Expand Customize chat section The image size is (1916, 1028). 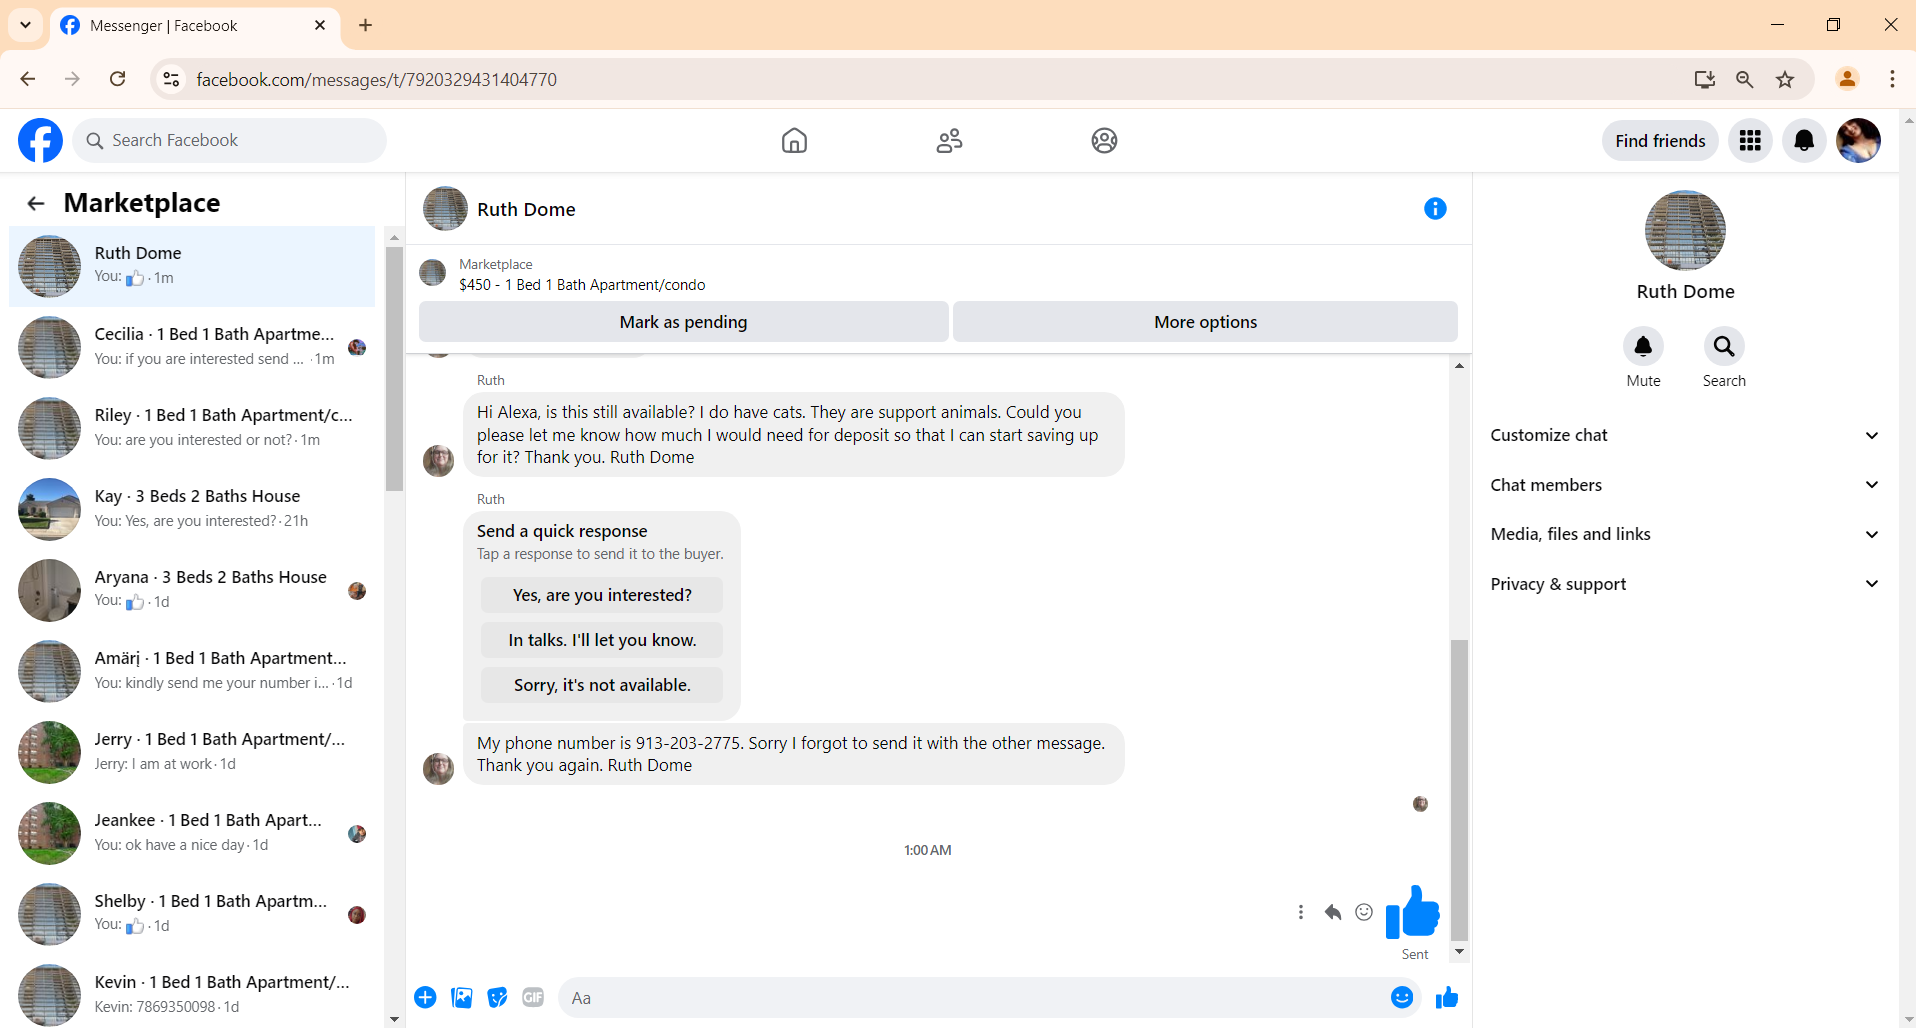coord(1685,435)
